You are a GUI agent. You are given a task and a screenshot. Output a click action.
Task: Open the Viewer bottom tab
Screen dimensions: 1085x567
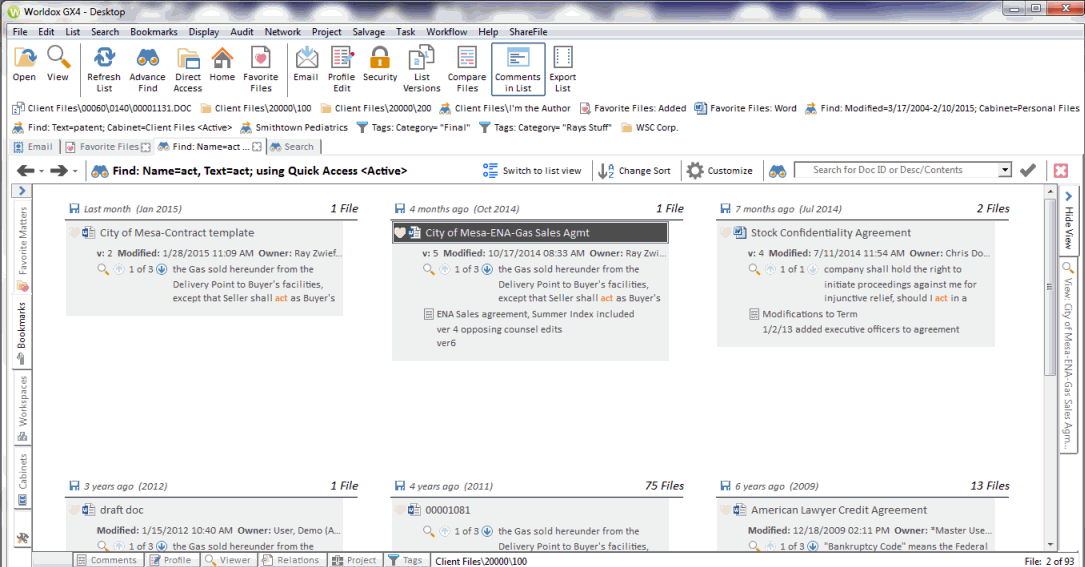click(x=229, y=560)
